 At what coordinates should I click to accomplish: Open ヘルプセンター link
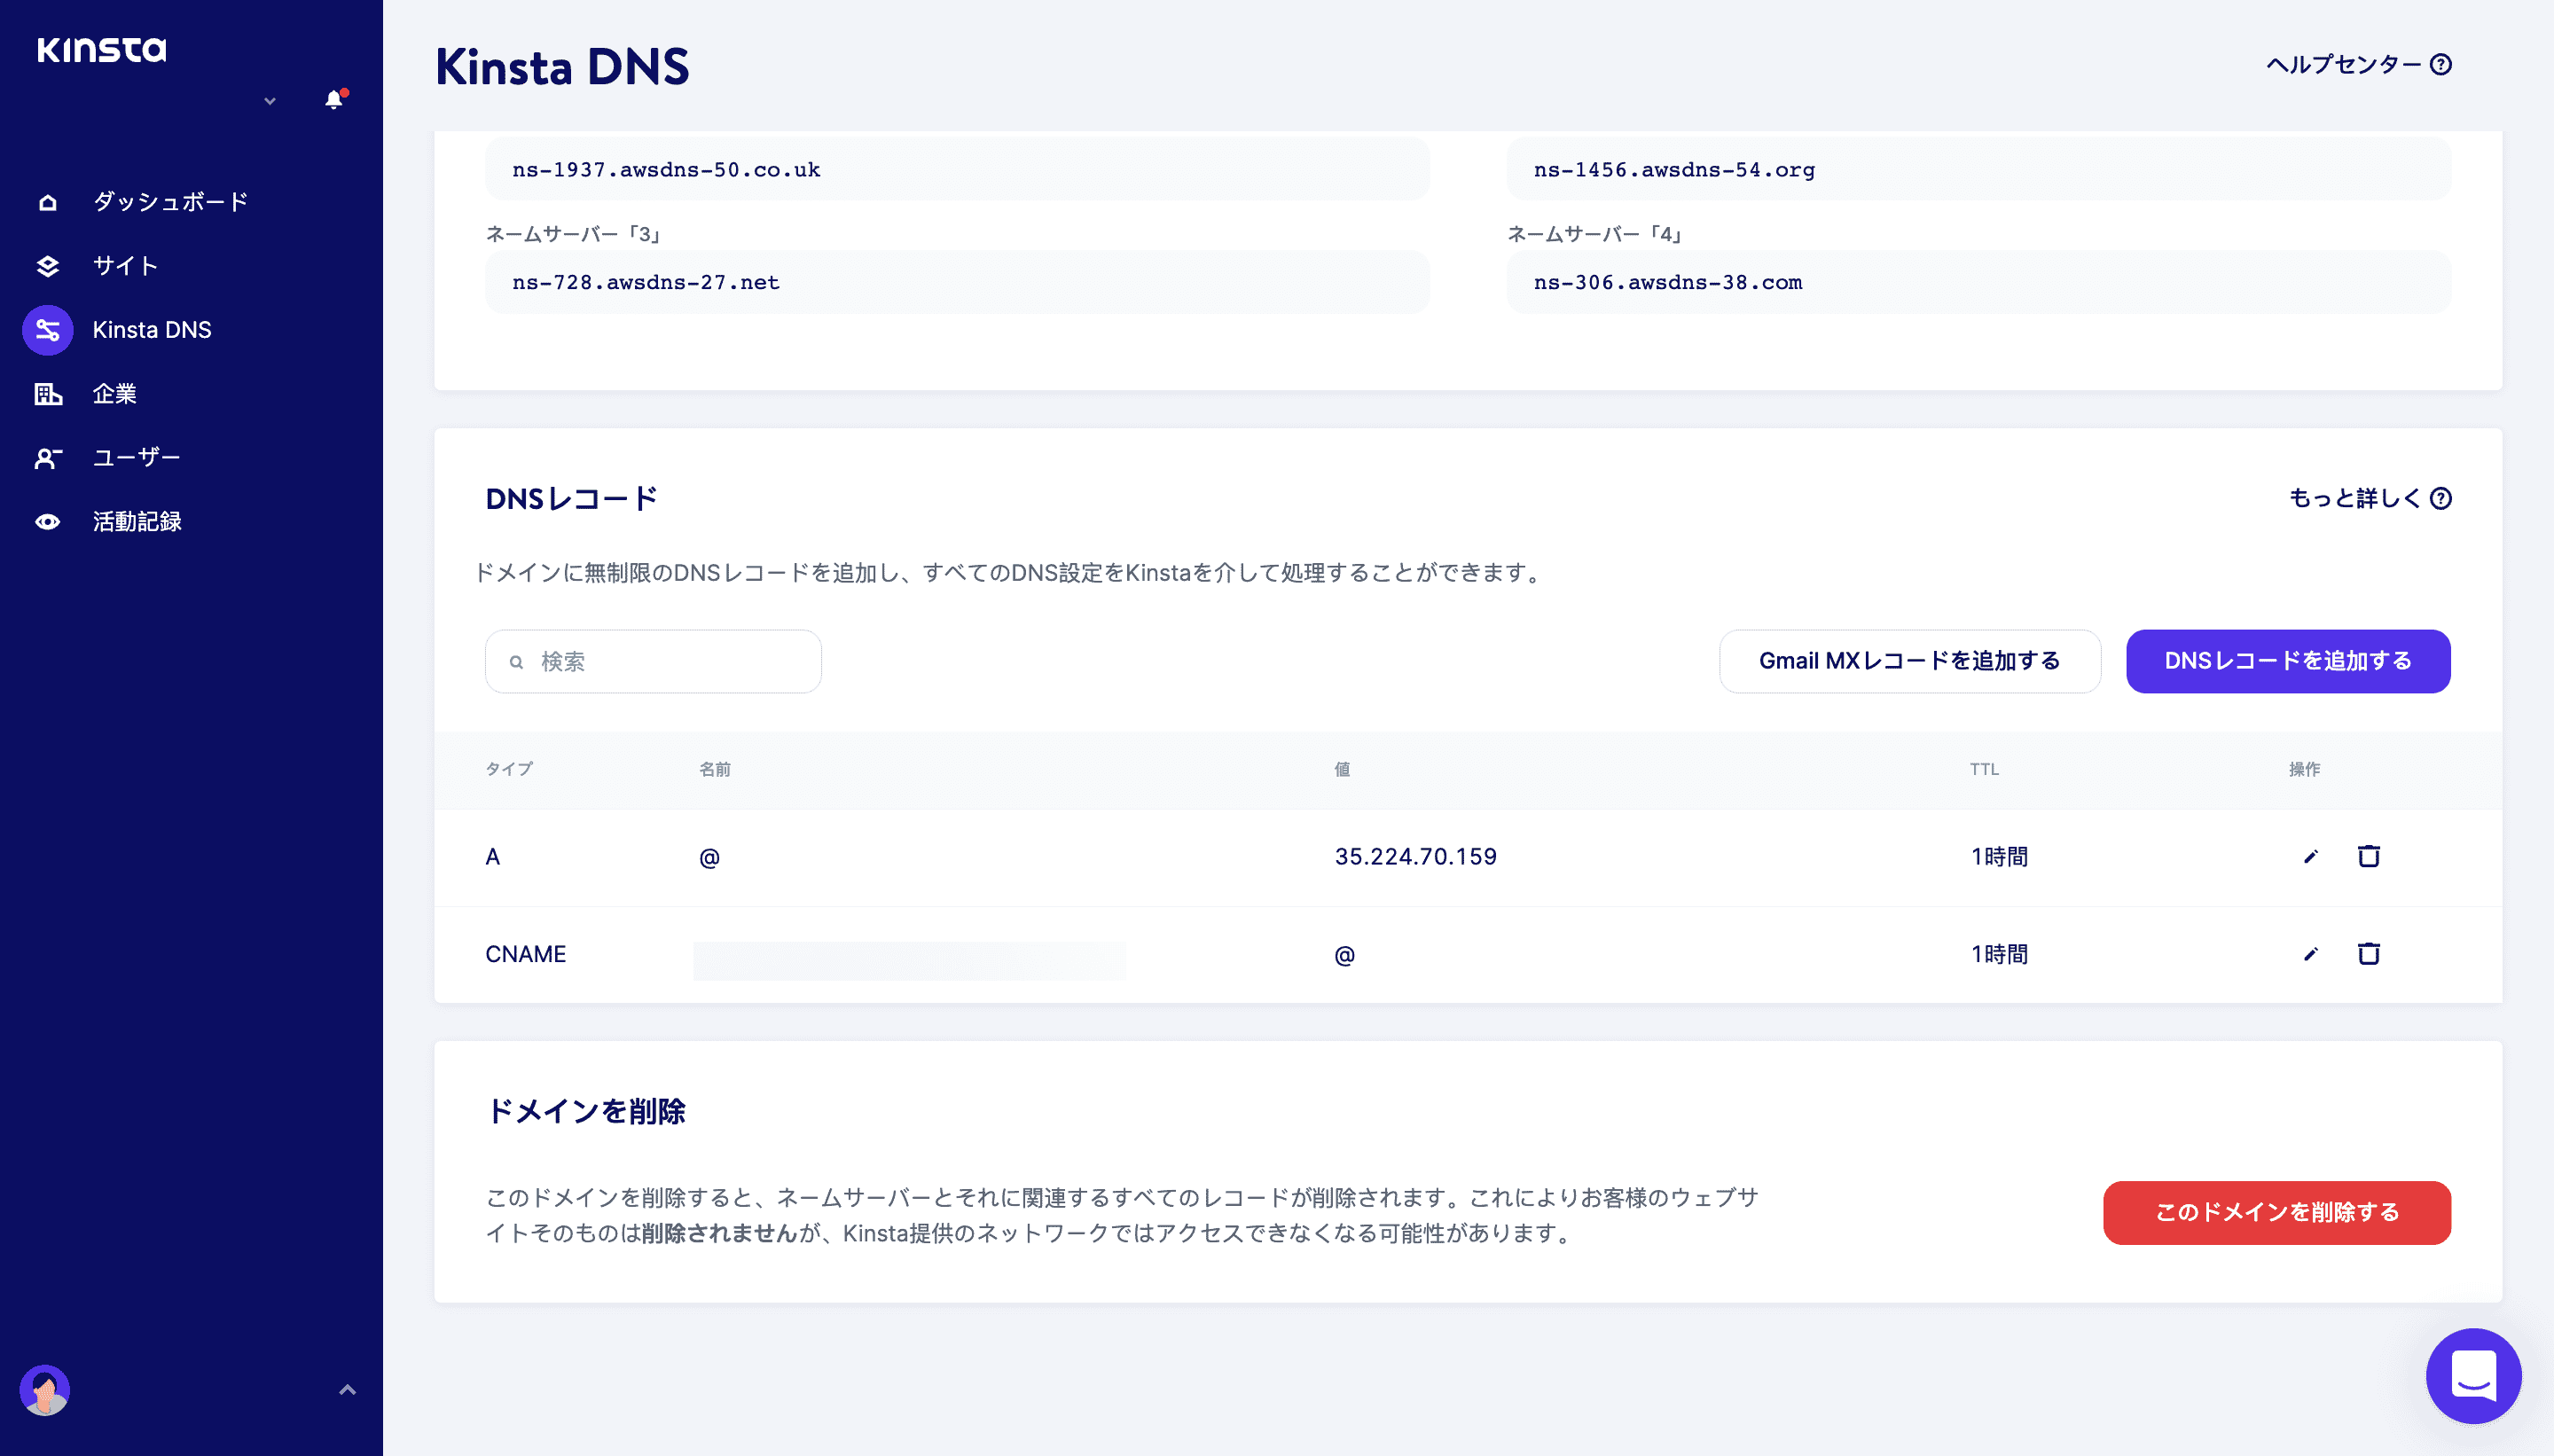click(2345, 64)
